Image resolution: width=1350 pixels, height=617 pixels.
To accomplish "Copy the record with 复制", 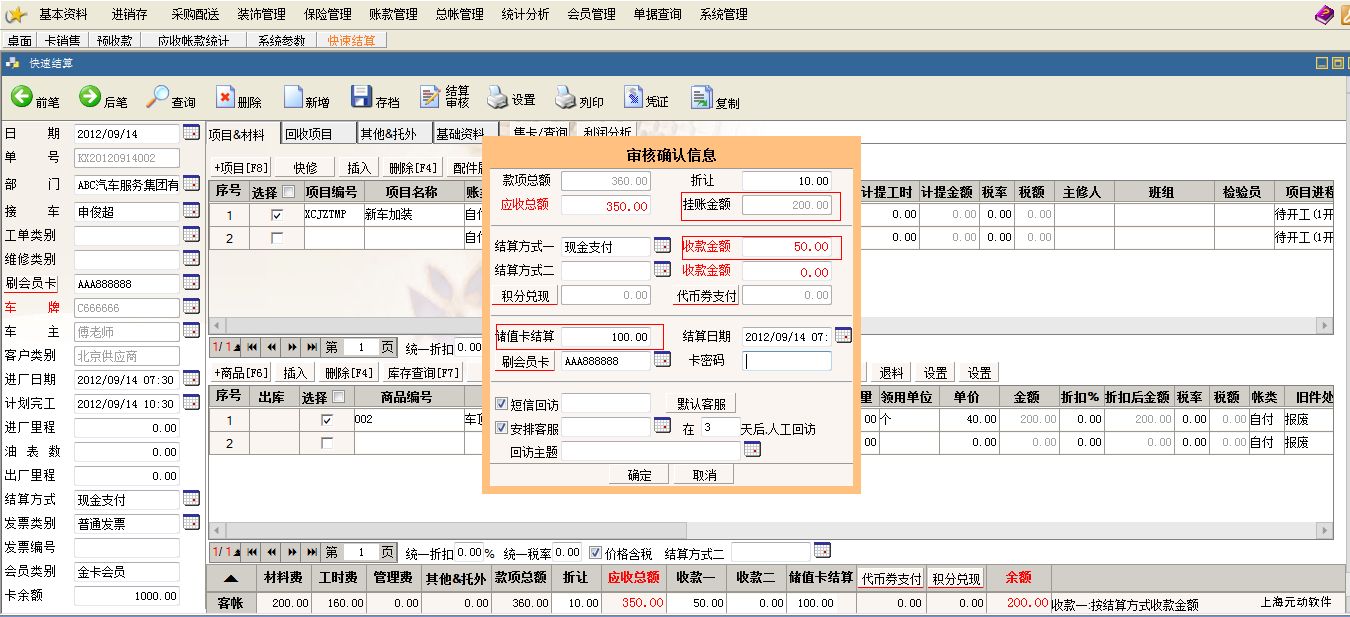I will 715,98.
